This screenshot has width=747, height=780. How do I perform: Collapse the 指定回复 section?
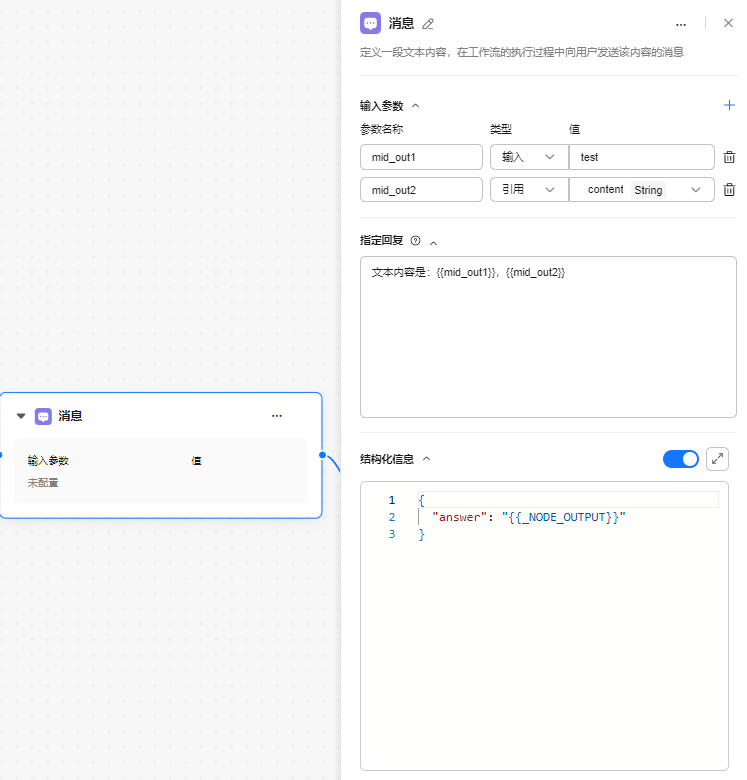tap(433, 242)
